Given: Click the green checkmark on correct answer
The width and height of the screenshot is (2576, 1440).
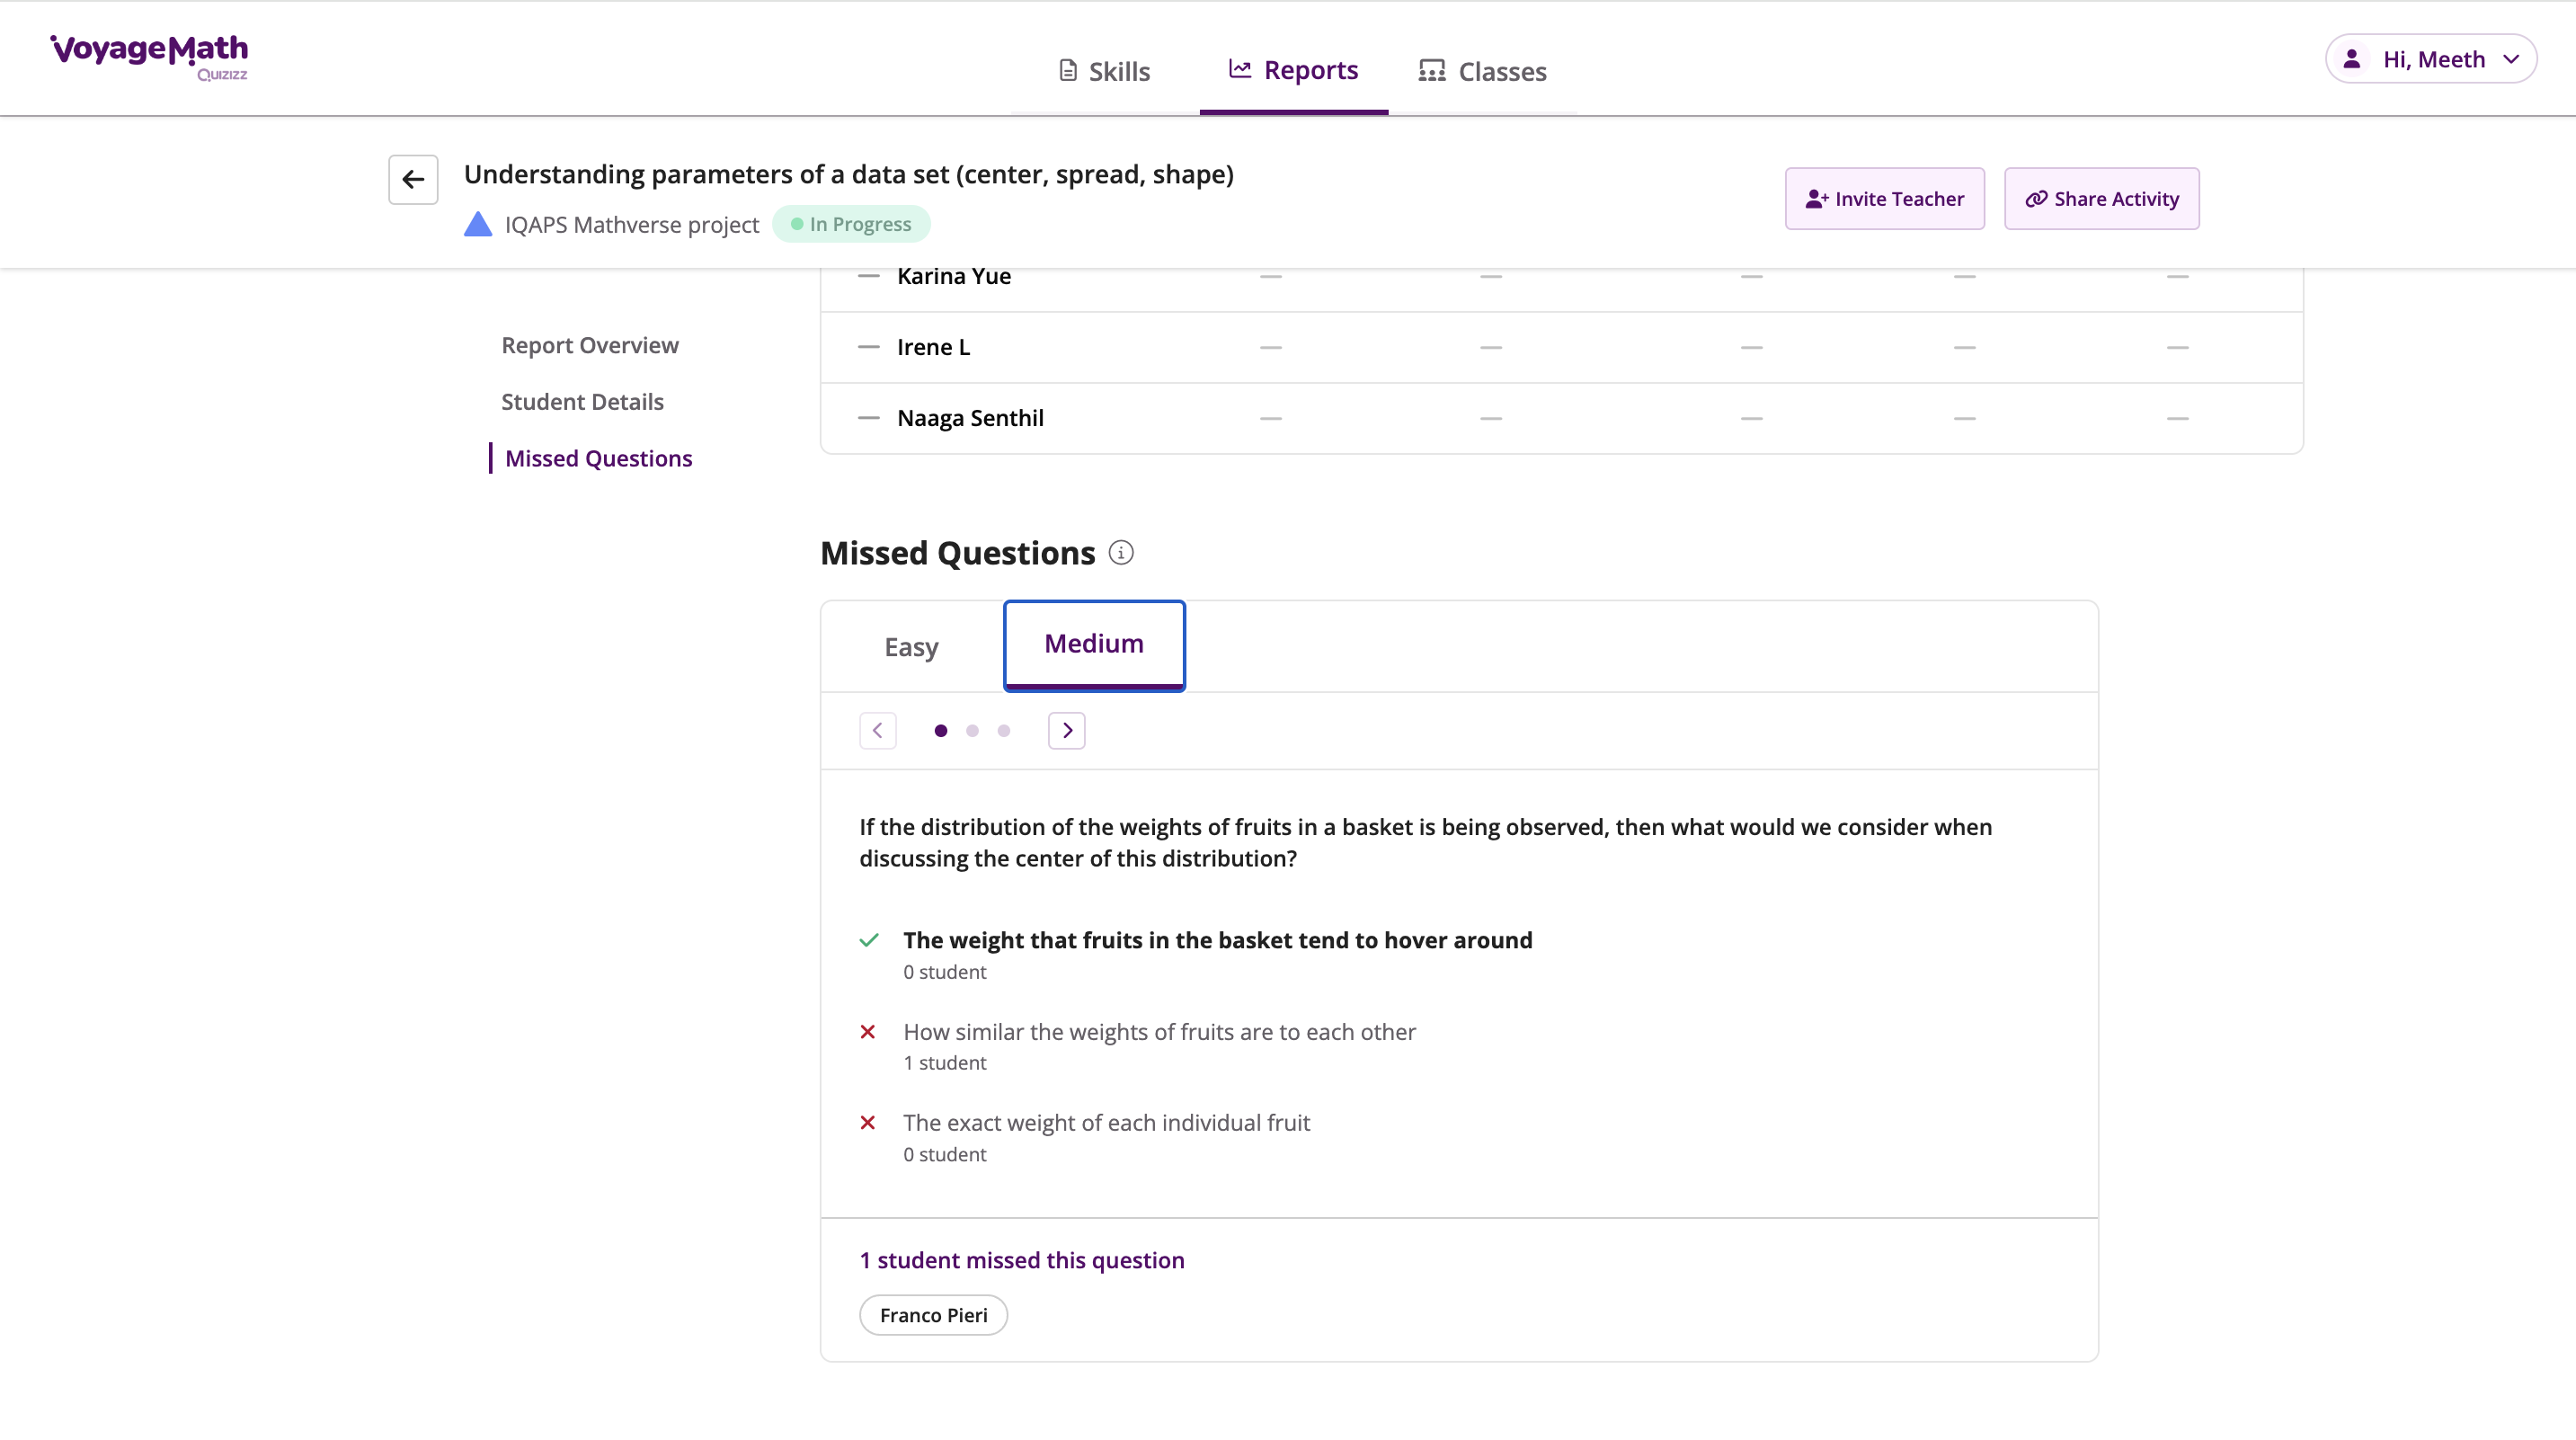Looking at the screenshot, I should pyautogui.click(x=868, y=940).
